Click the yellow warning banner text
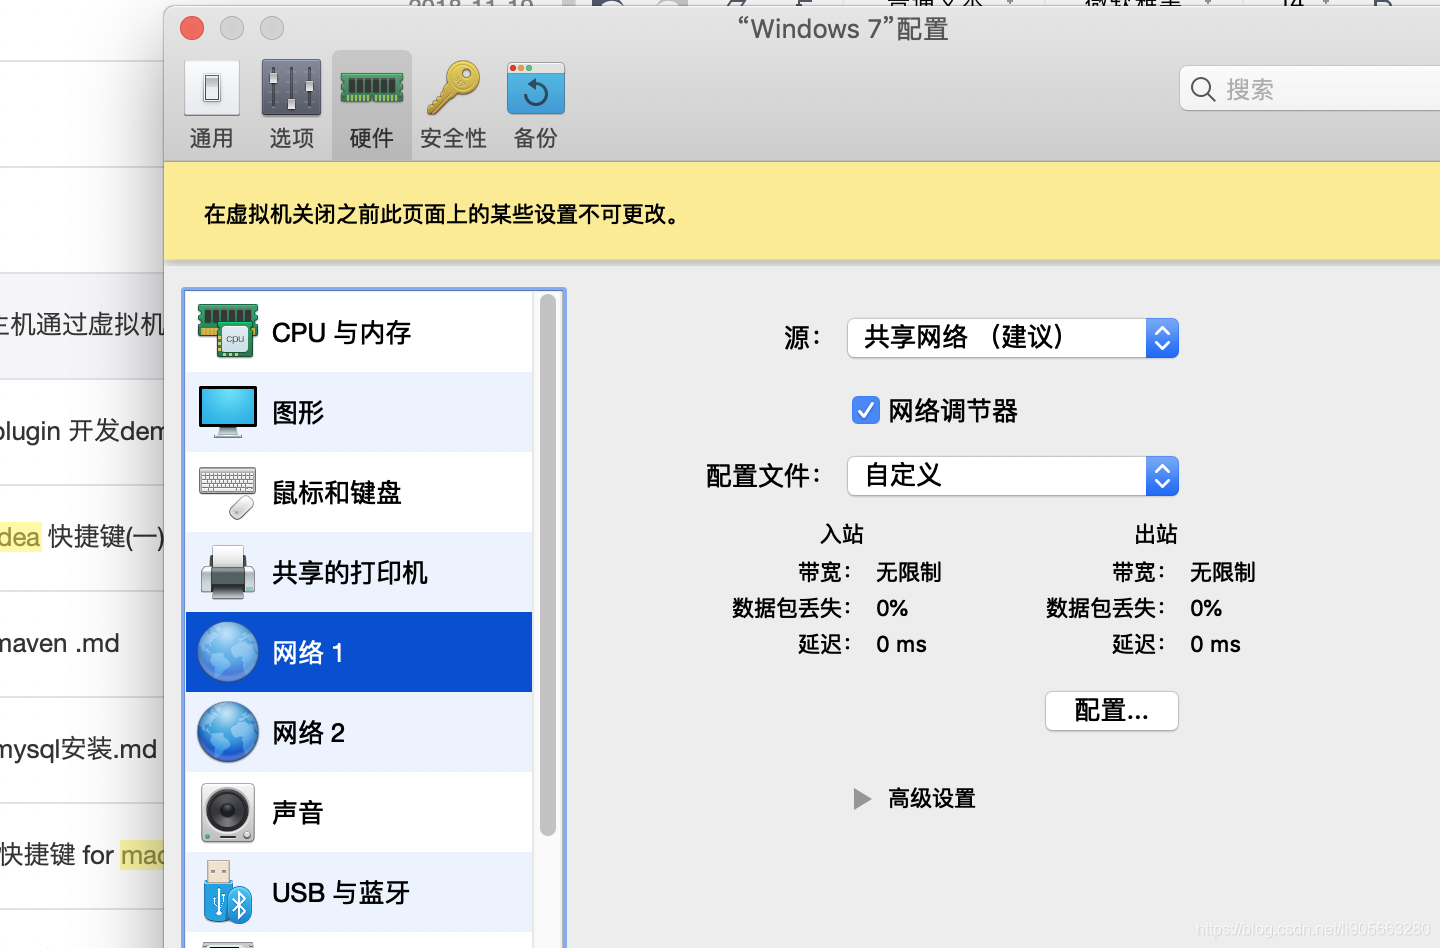Image resolution: width=1440 pixels, height=948 pixels. 442,214
